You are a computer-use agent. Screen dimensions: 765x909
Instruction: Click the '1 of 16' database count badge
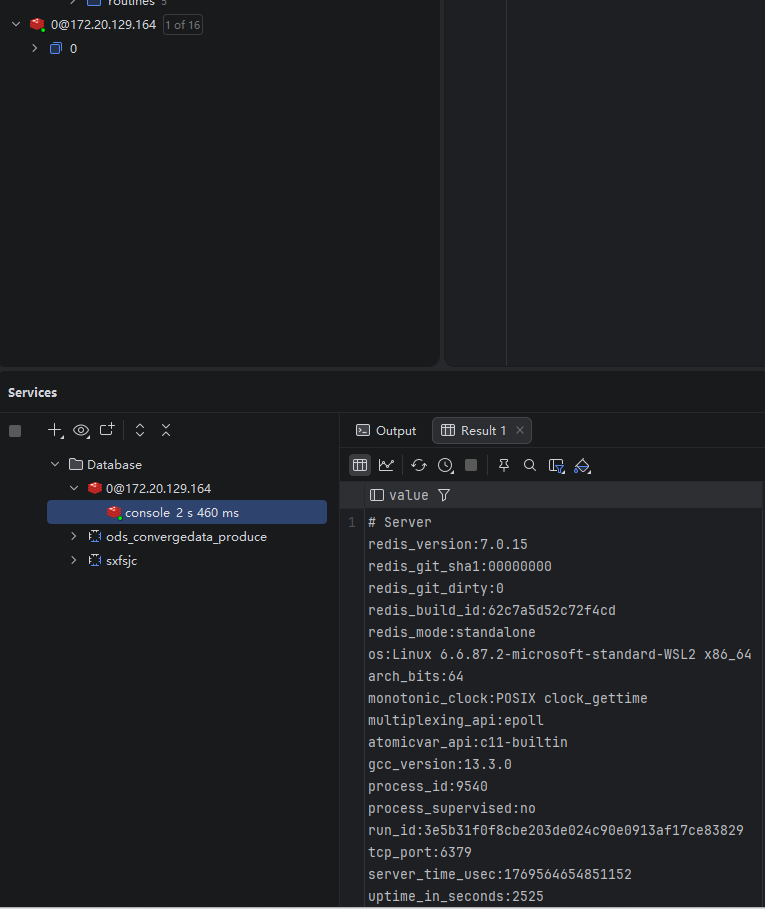[183, 24]
